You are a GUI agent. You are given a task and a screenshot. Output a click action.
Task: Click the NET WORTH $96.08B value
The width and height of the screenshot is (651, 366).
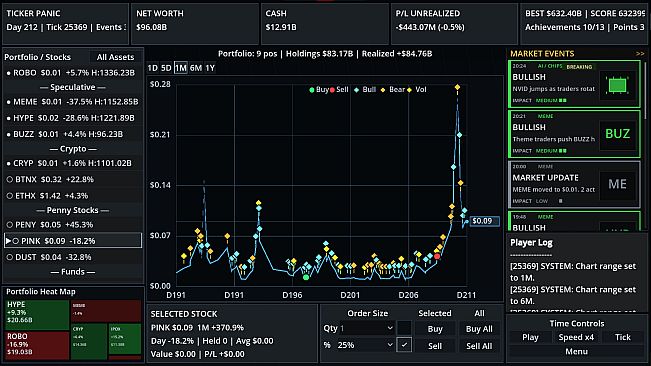(x=152, y=27)
